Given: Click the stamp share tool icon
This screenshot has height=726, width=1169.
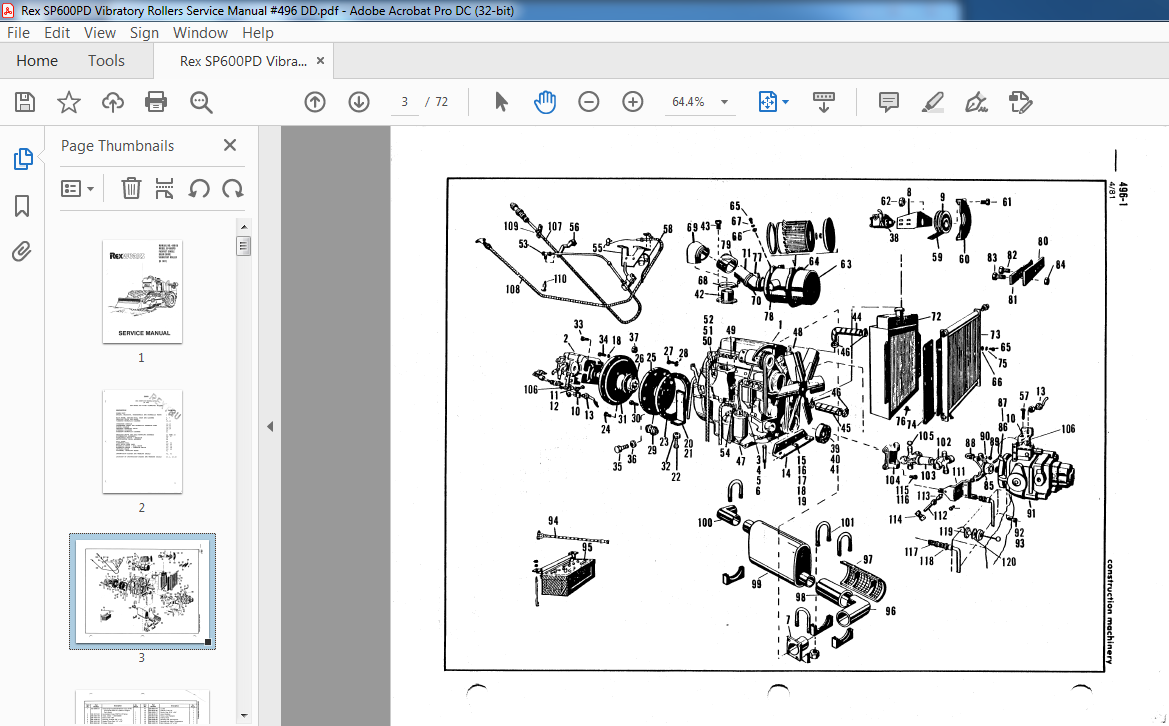Looking at the screenshot, I should 1020,102.
